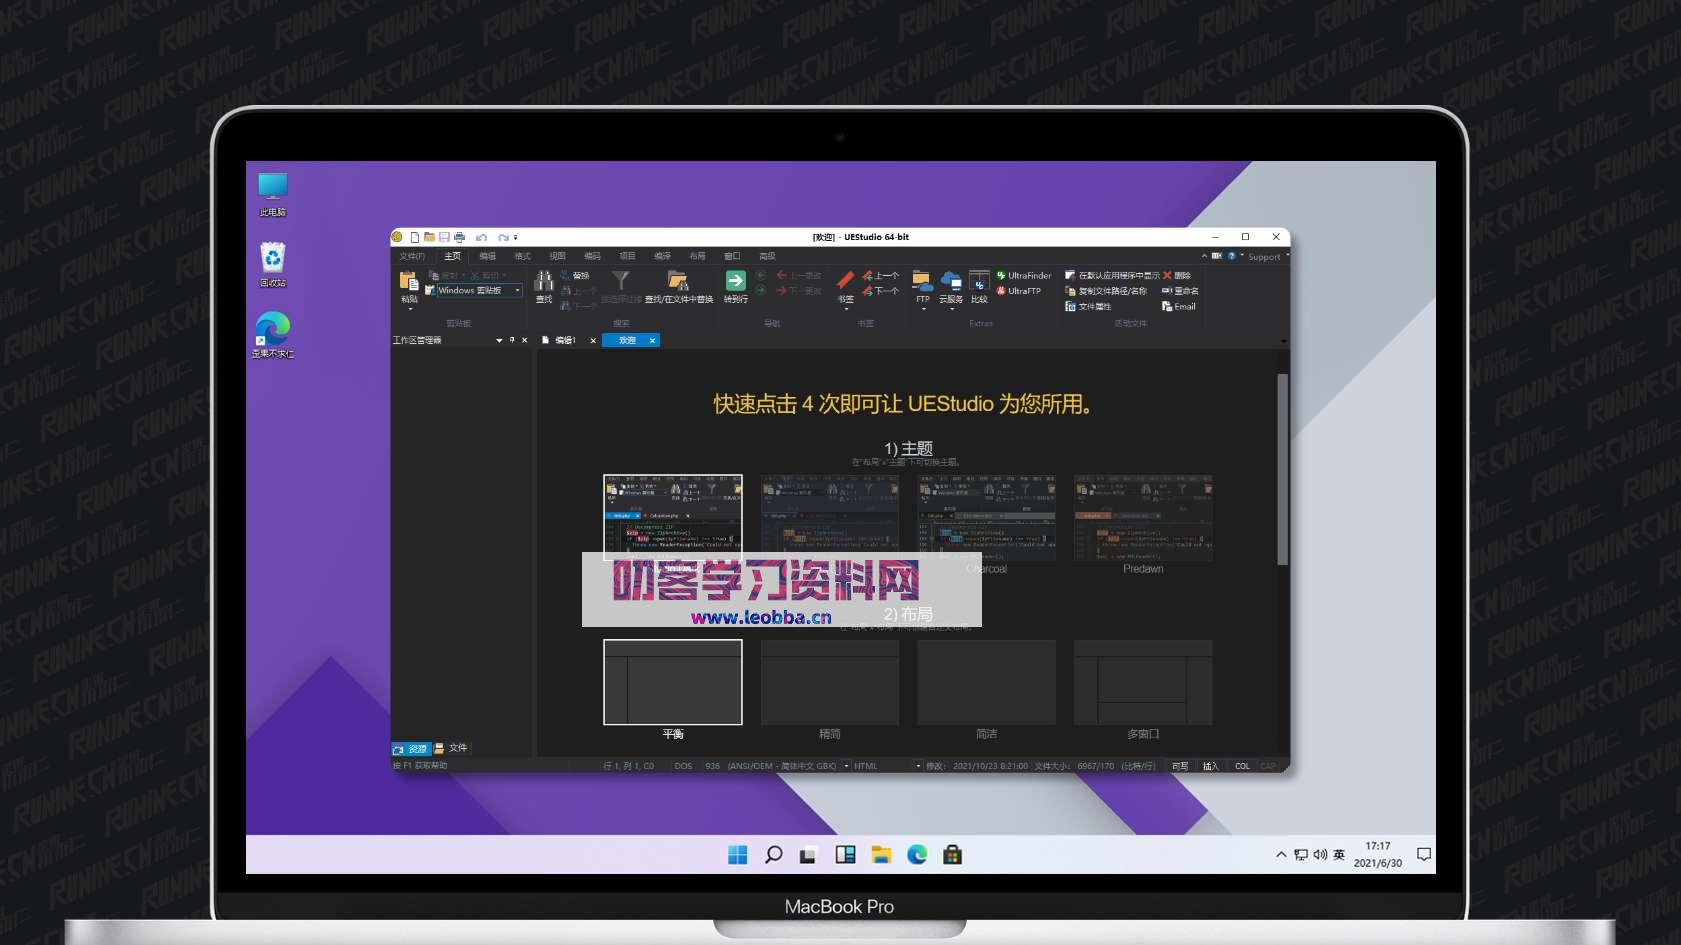This screenshot has height=945, width=1681.
Task: Launch UltraFinder from the Extras group
Action: (1024, 275)
